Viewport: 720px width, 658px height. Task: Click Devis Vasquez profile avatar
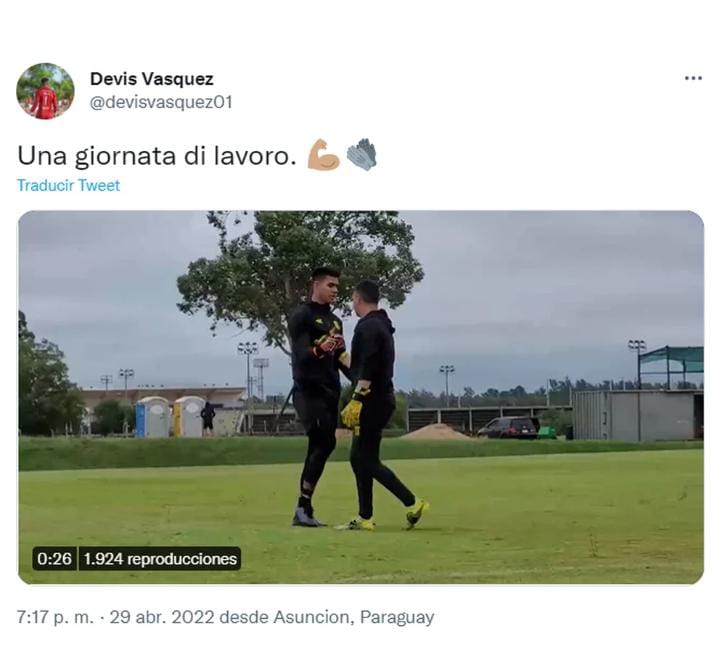45,91
